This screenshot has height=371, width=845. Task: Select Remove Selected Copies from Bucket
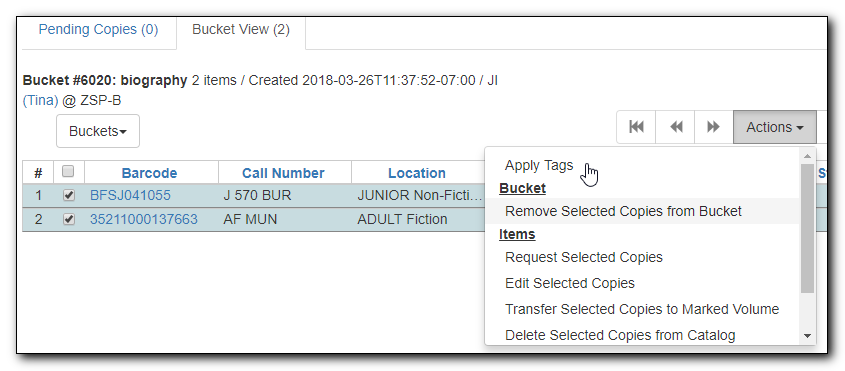coord(623,211)
